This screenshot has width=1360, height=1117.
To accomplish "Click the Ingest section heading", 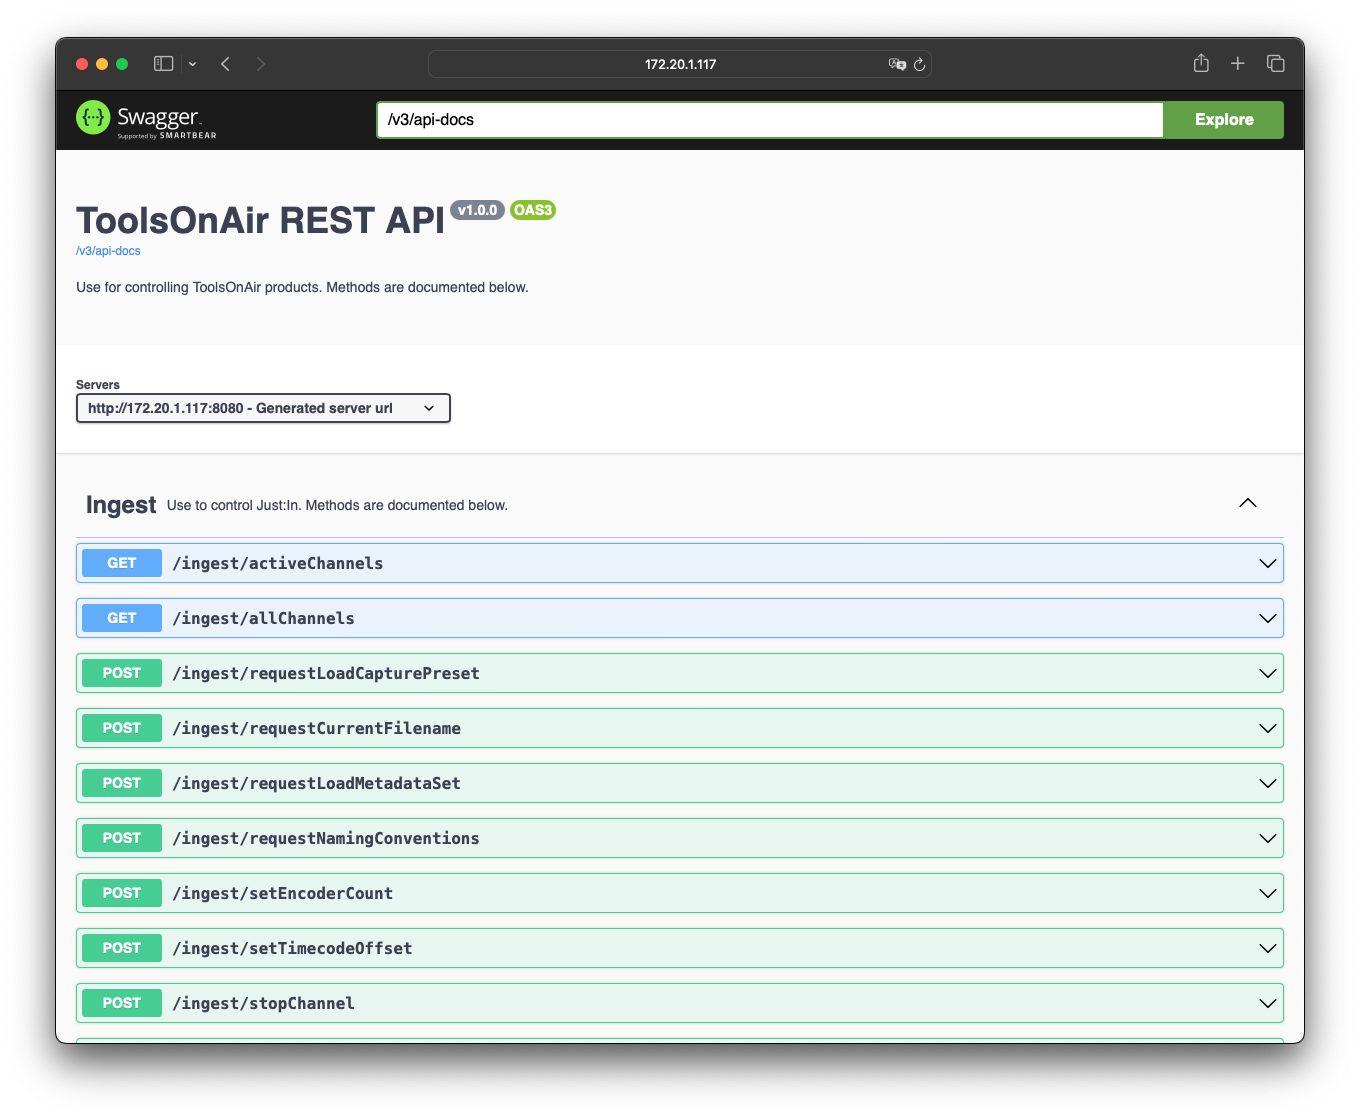I will pyautogui.click(x=121, y=505).
